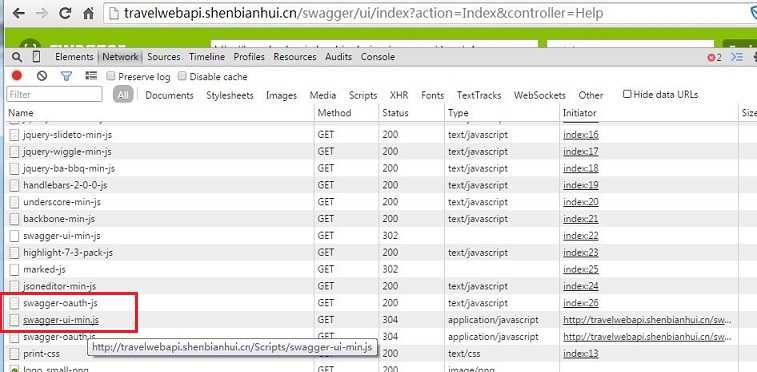This screenshot has width=757, height=372.
Task: Follow initiator link index:16
Action: pos(581,135)
